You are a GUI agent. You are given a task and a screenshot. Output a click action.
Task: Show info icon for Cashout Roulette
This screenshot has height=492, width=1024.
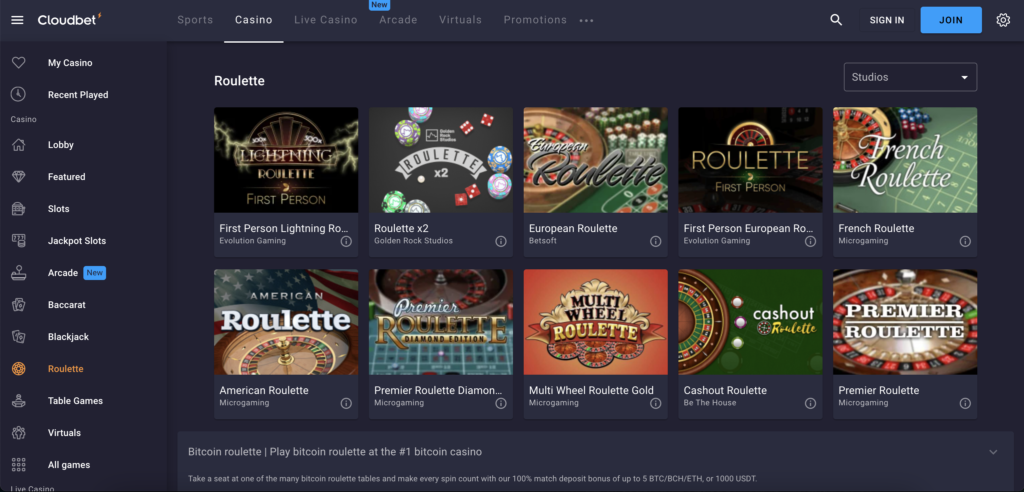pos(810,403)
